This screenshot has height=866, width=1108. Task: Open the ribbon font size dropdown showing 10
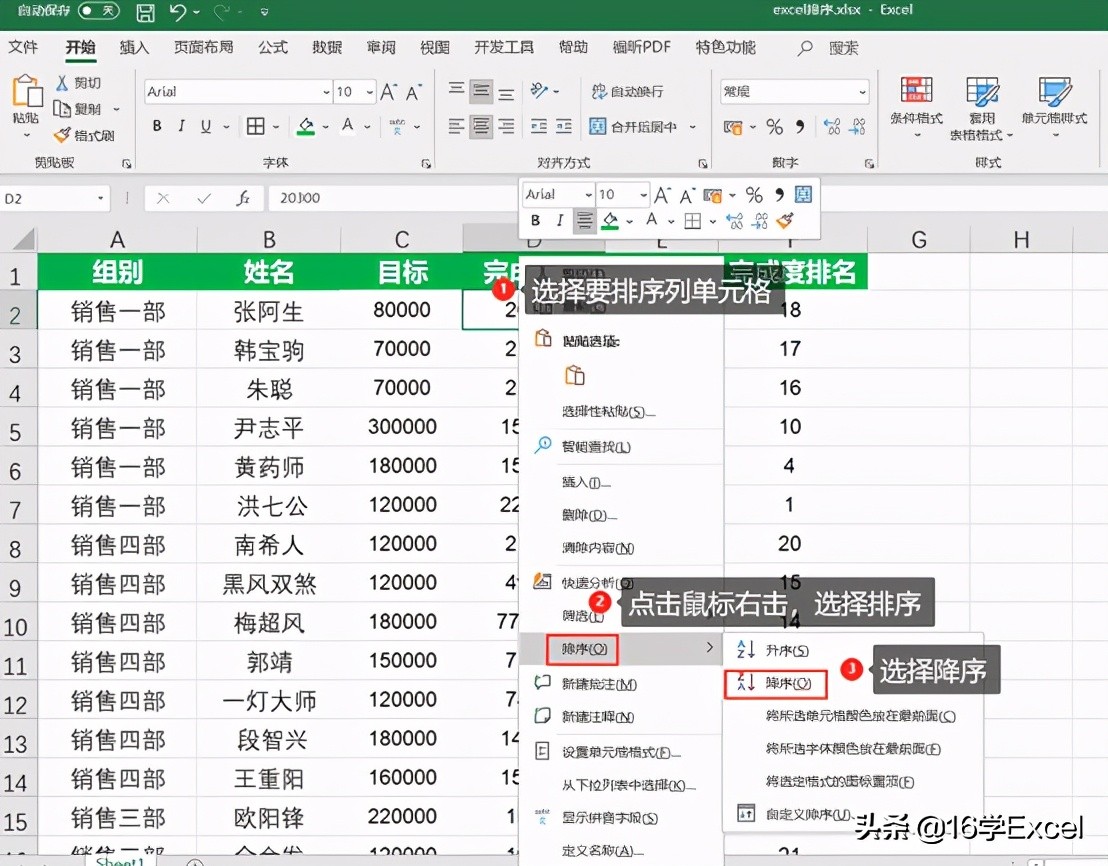click(370, 92)
